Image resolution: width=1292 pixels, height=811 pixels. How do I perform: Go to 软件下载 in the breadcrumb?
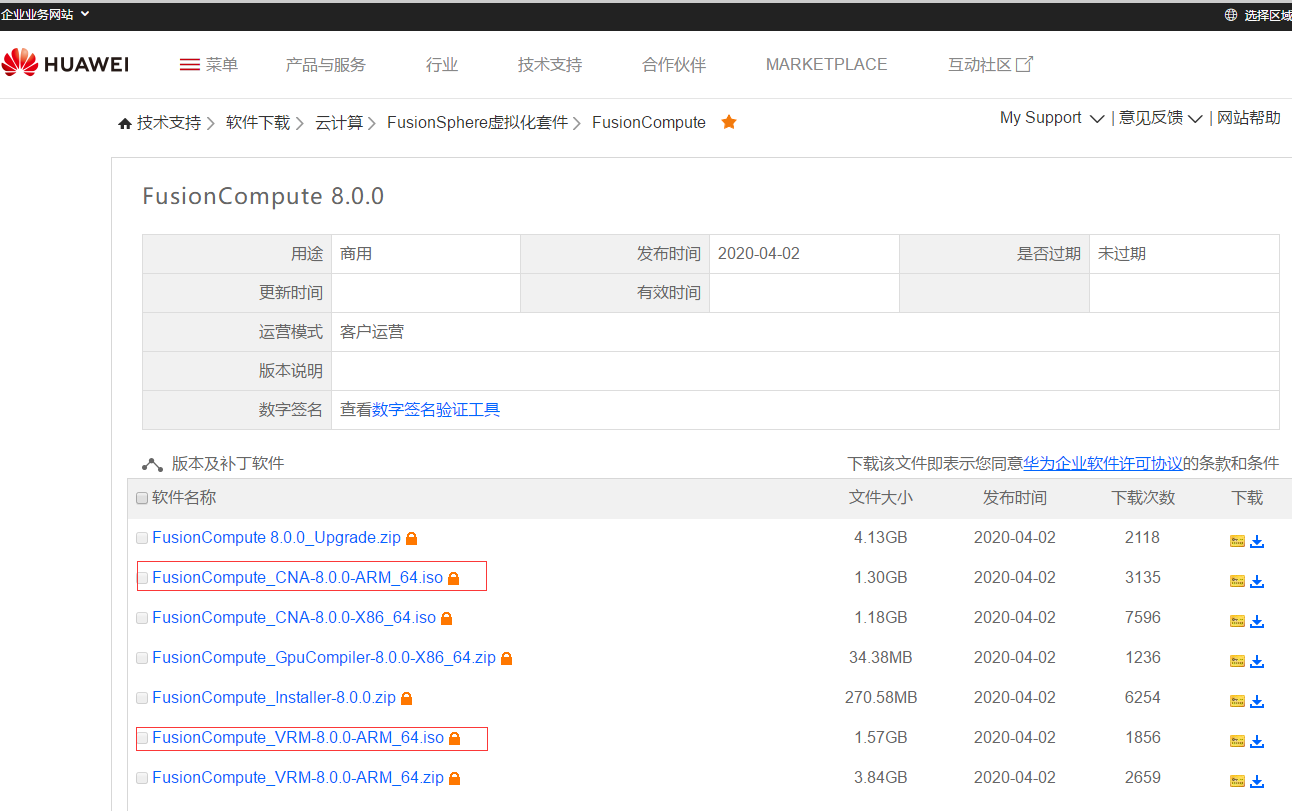258,123
